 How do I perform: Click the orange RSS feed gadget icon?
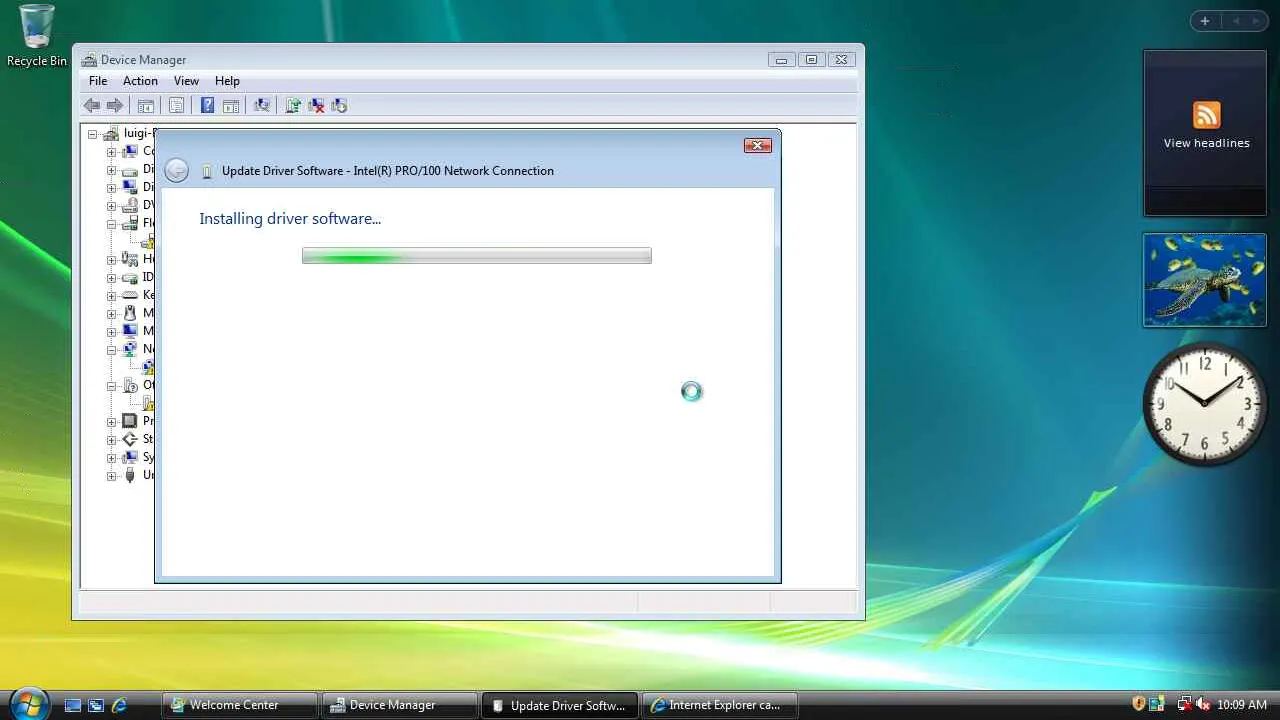[x=1206, y=114]
